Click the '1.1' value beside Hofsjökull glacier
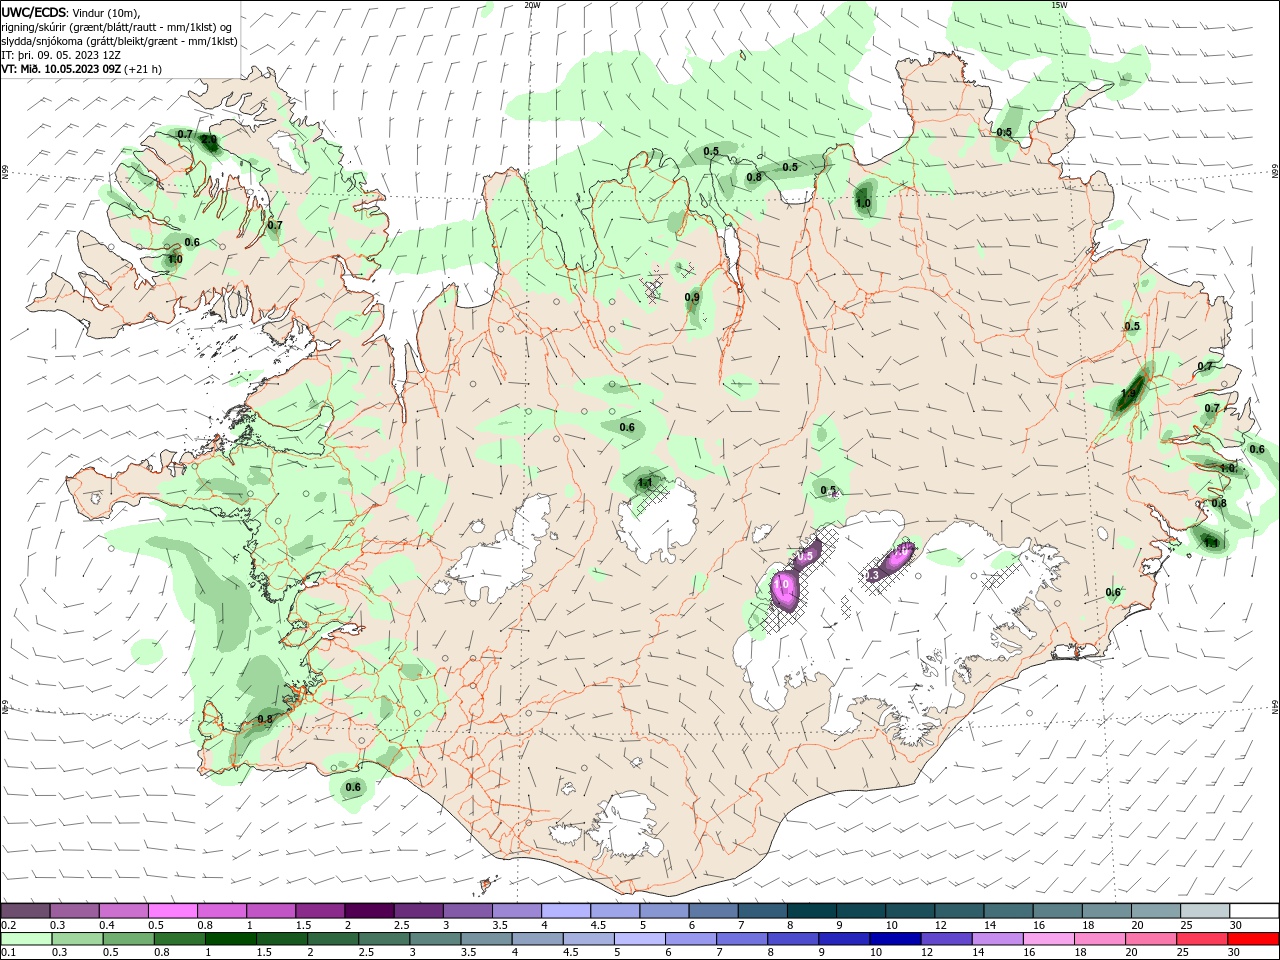The height and width of the screenshot is (960, 1280). [645, 482]
